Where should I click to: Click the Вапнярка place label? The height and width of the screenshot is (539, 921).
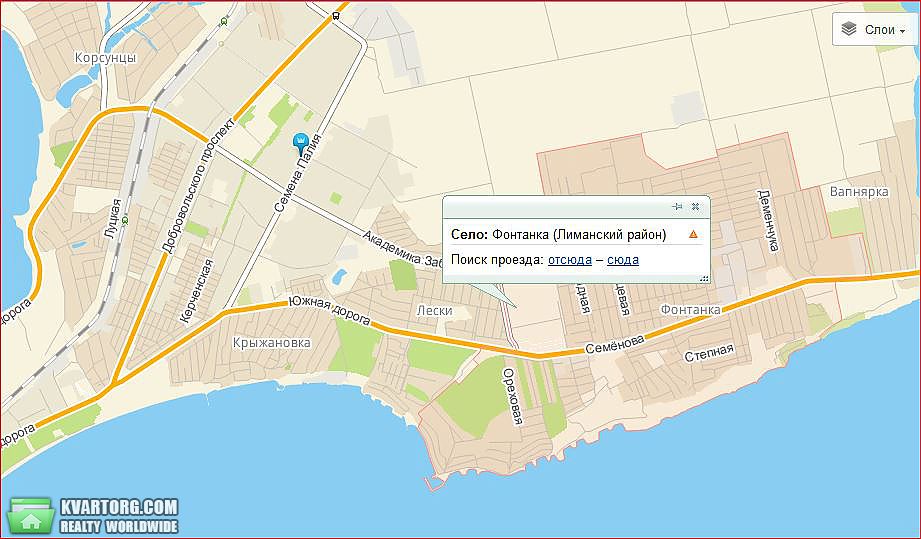click(x=859, y=192)
